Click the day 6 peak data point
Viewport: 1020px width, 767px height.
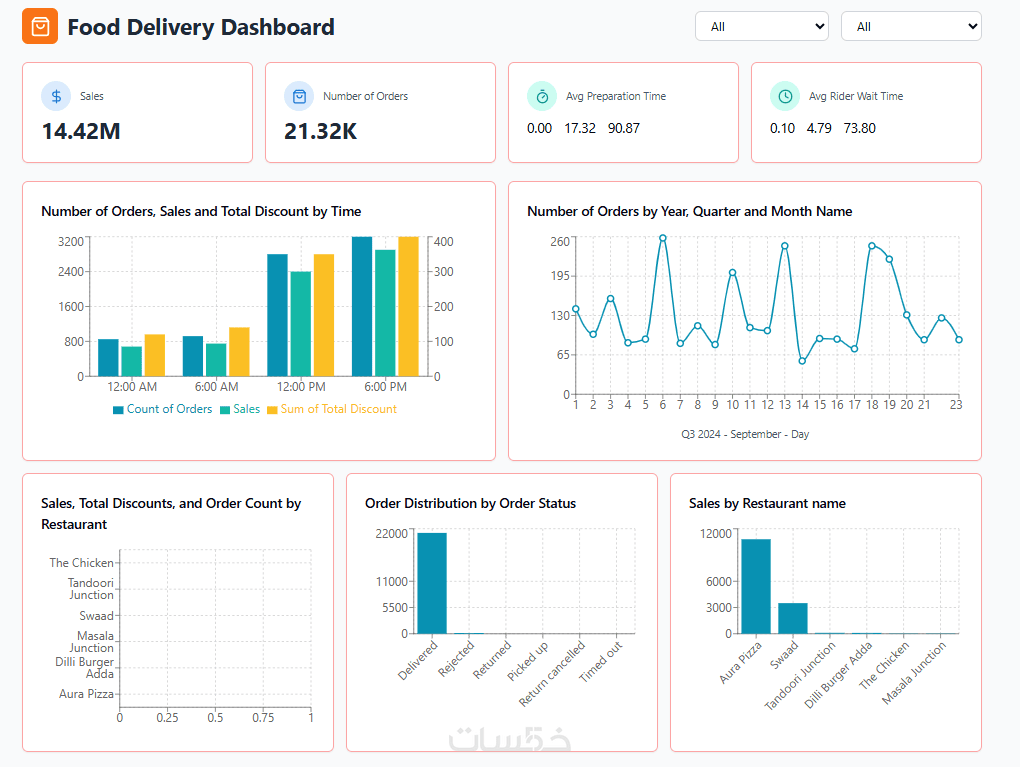tap(662, 238)
